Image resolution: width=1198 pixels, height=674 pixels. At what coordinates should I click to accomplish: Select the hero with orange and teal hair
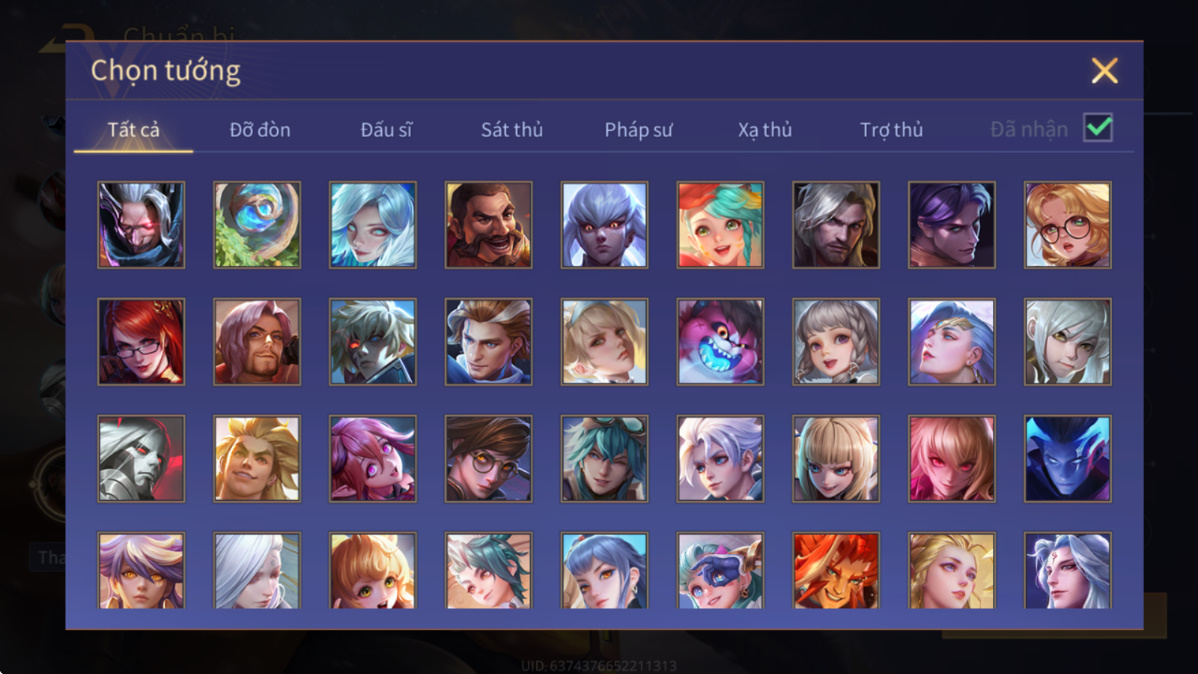[720, 225]
